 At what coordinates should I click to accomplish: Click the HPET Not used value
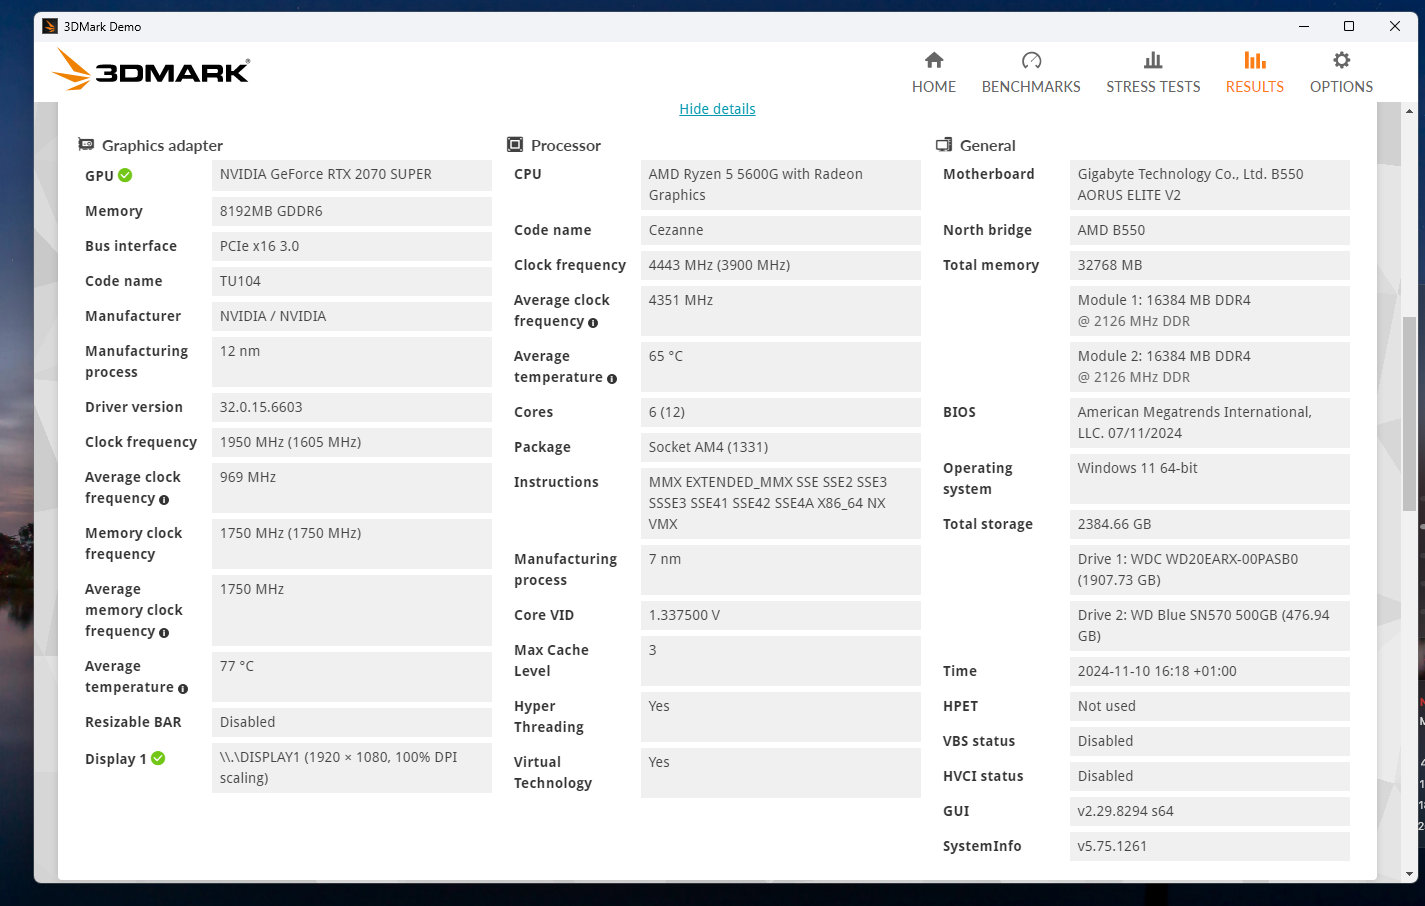[x=1210, y=706]
